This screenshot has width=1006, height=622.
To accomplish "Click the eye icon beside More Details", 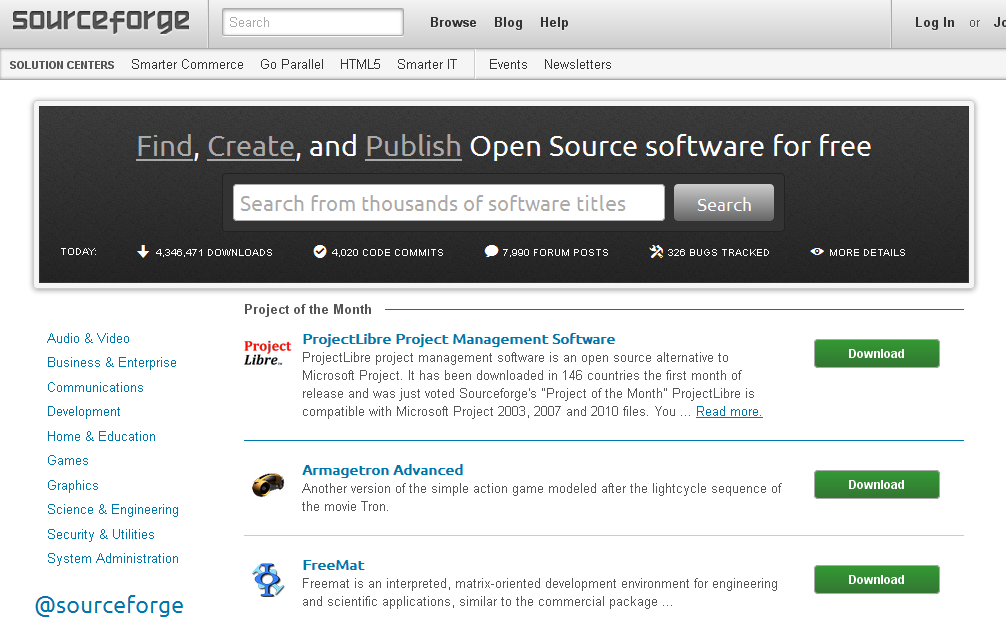I will point(817,252).
